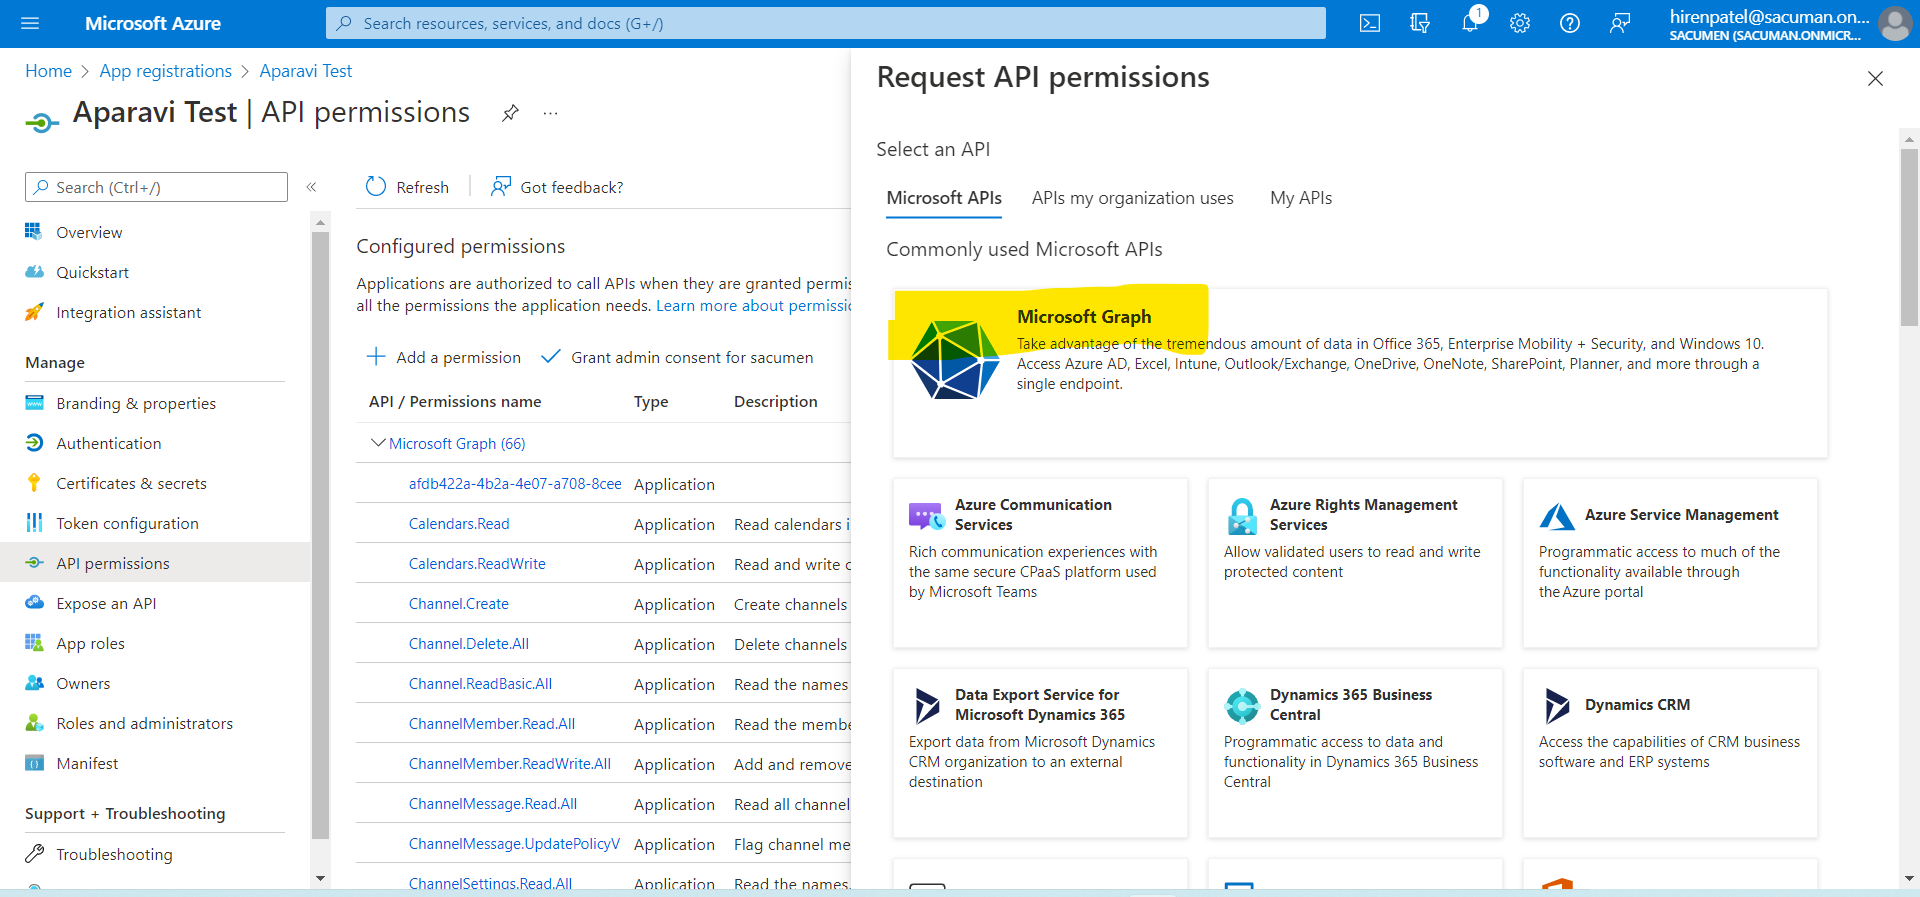Click the App registrations breadcrumb
1920x897 pixels.
click(x=165, y=71)
